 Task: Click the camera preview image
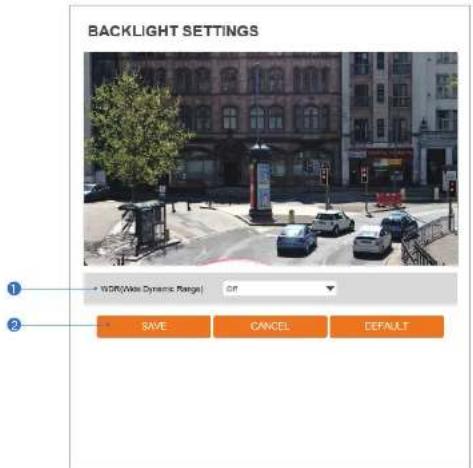tap(271, 159)
